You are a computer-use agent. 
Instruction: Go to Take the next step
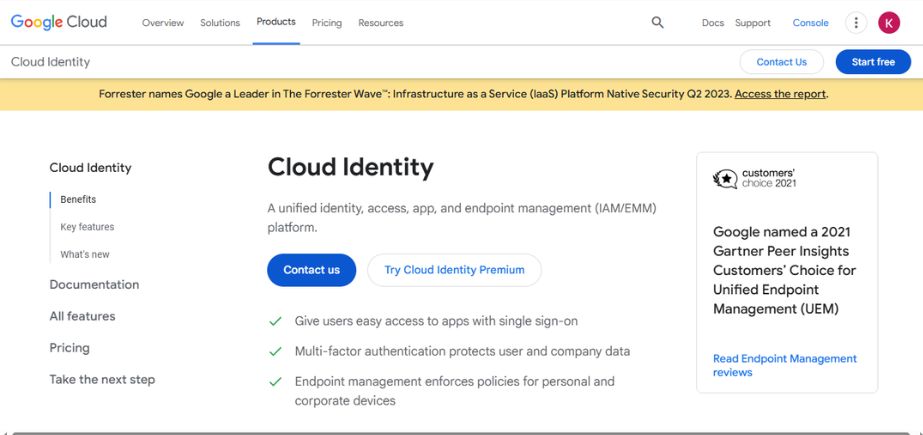[x=102, y=380]
